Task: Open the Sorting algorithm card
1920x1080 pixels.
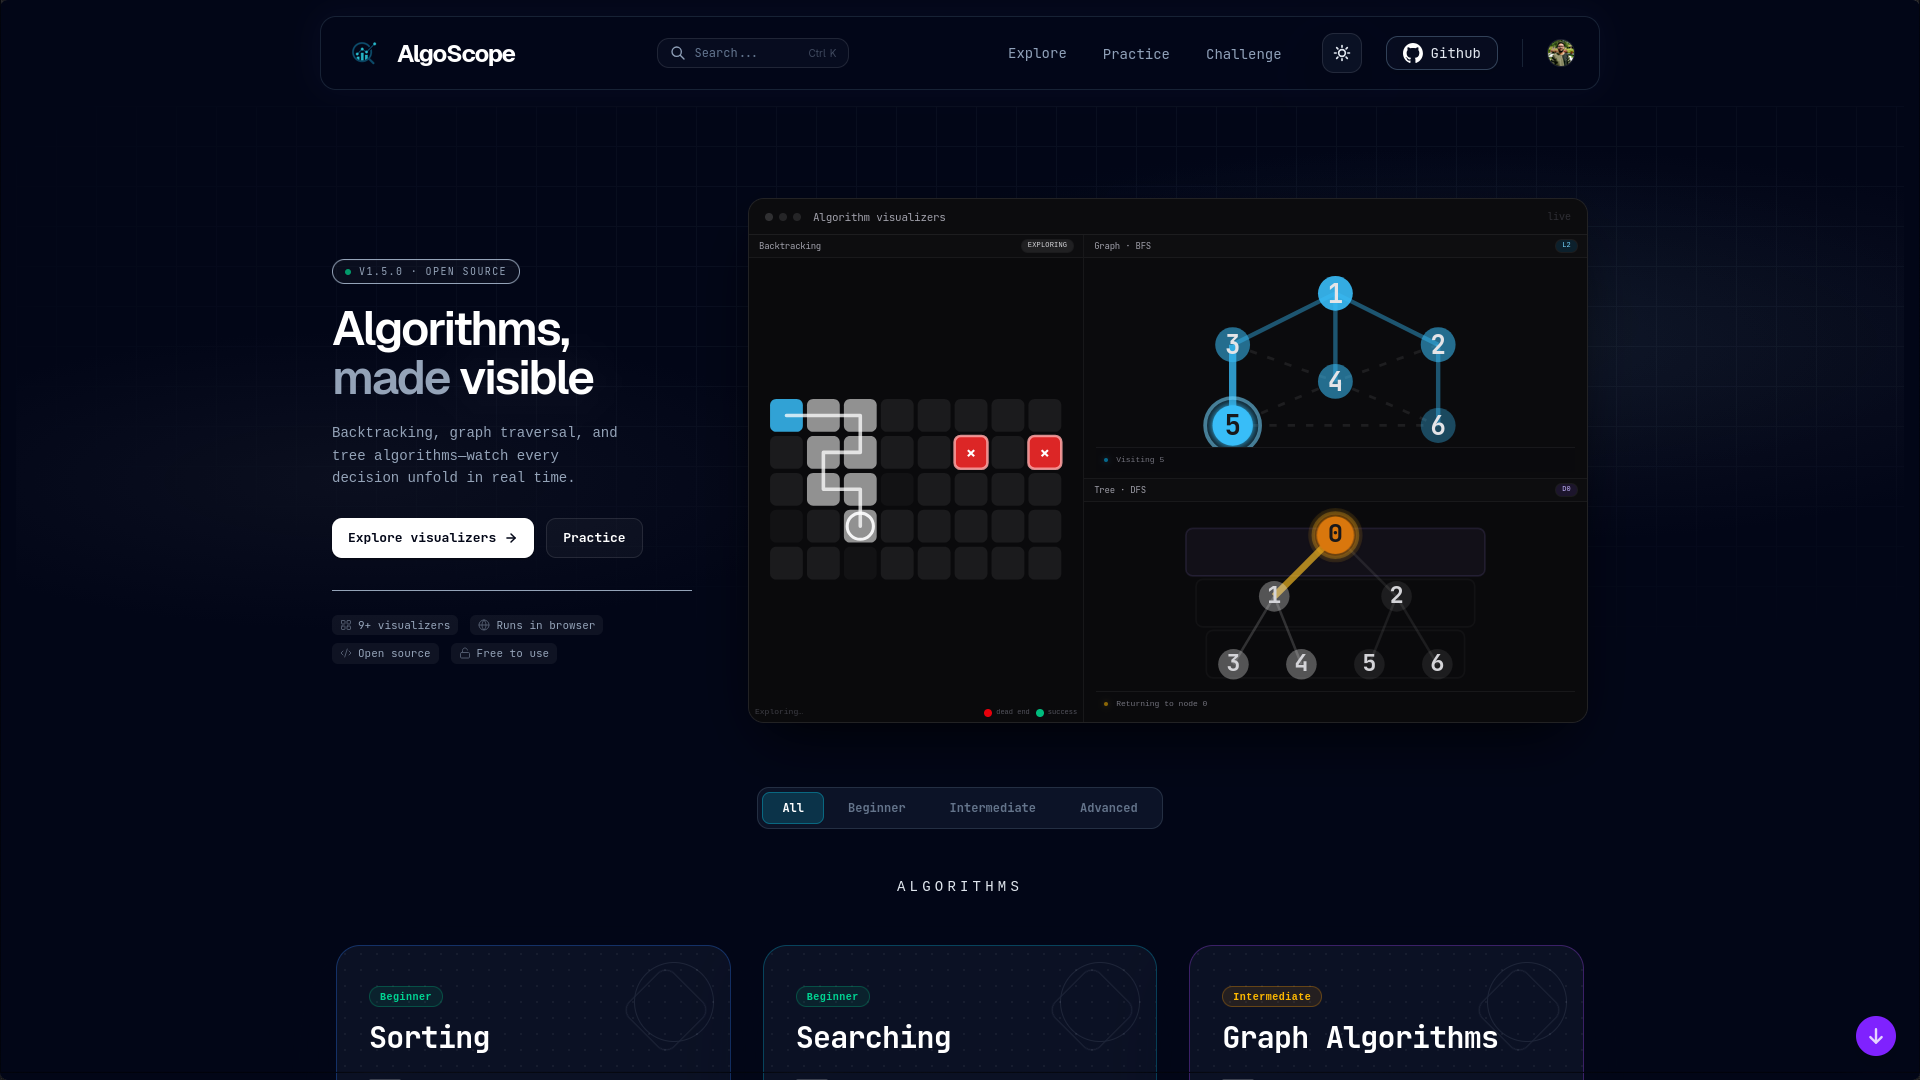Action: (533, 1012)
